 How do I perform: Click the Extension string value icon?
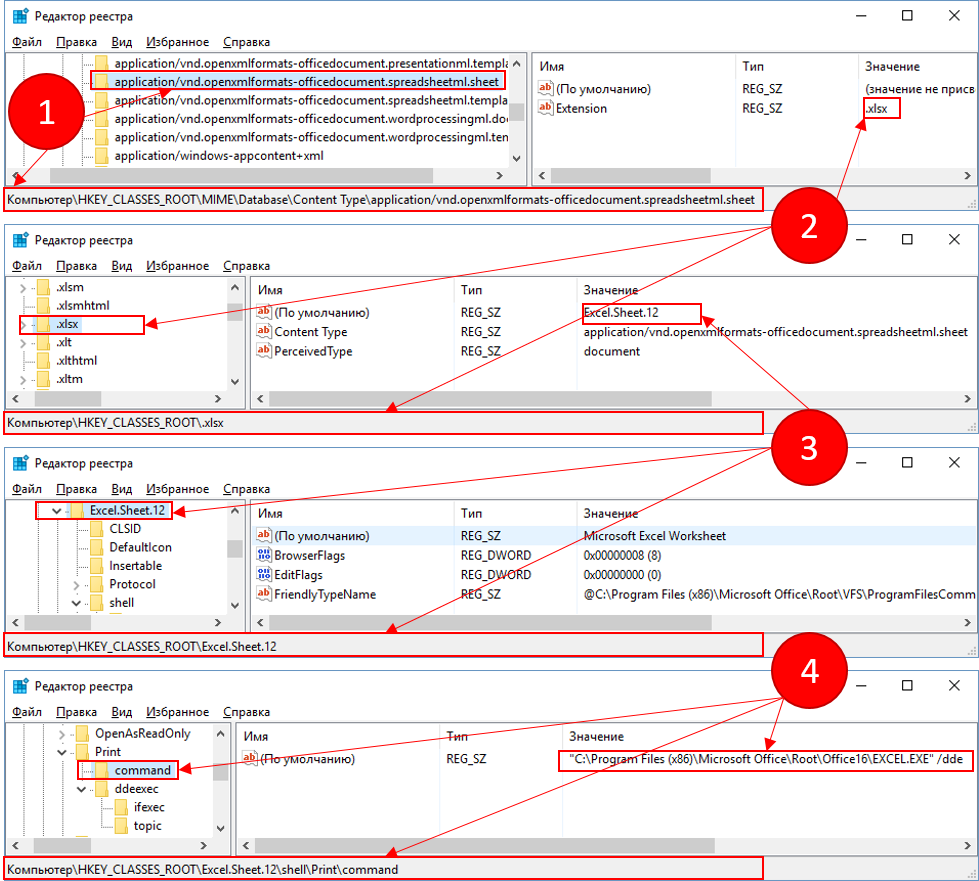point(545,109)
